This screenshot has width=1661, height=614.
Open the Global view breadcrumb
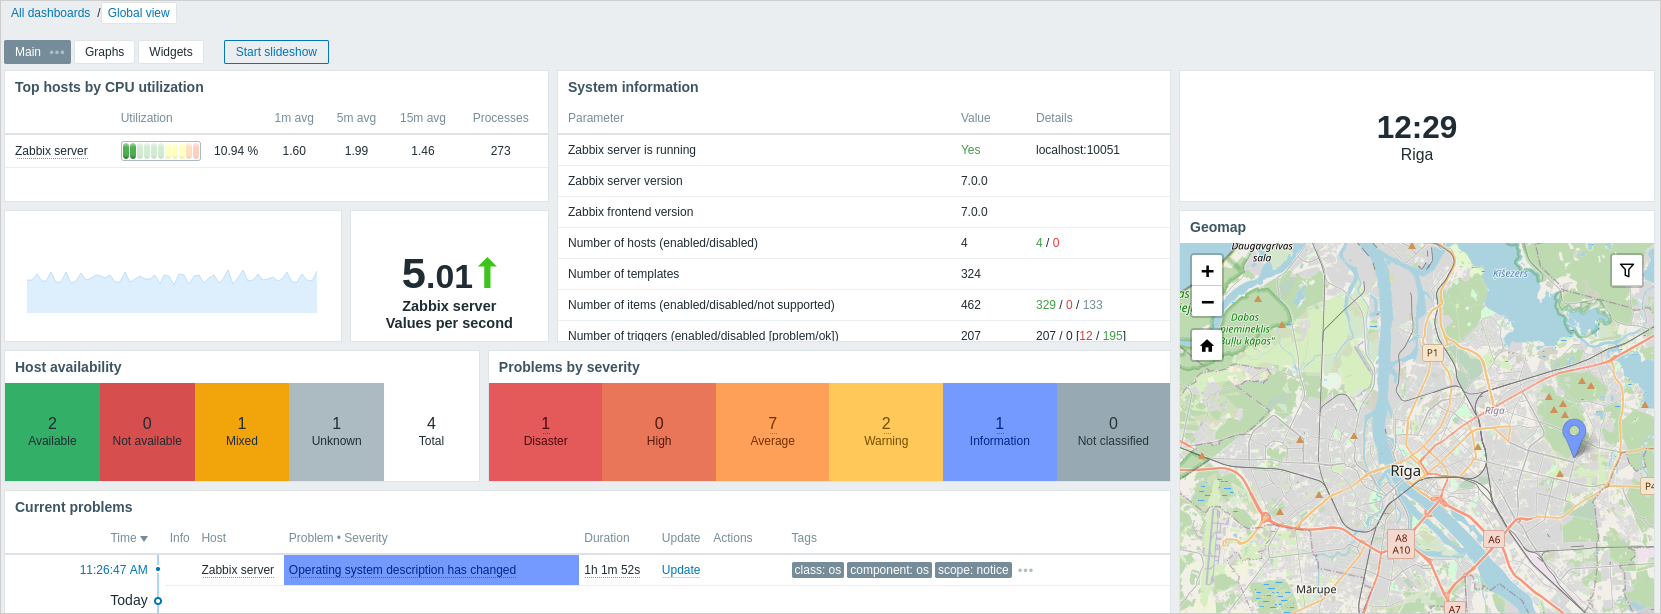point(139,13)
